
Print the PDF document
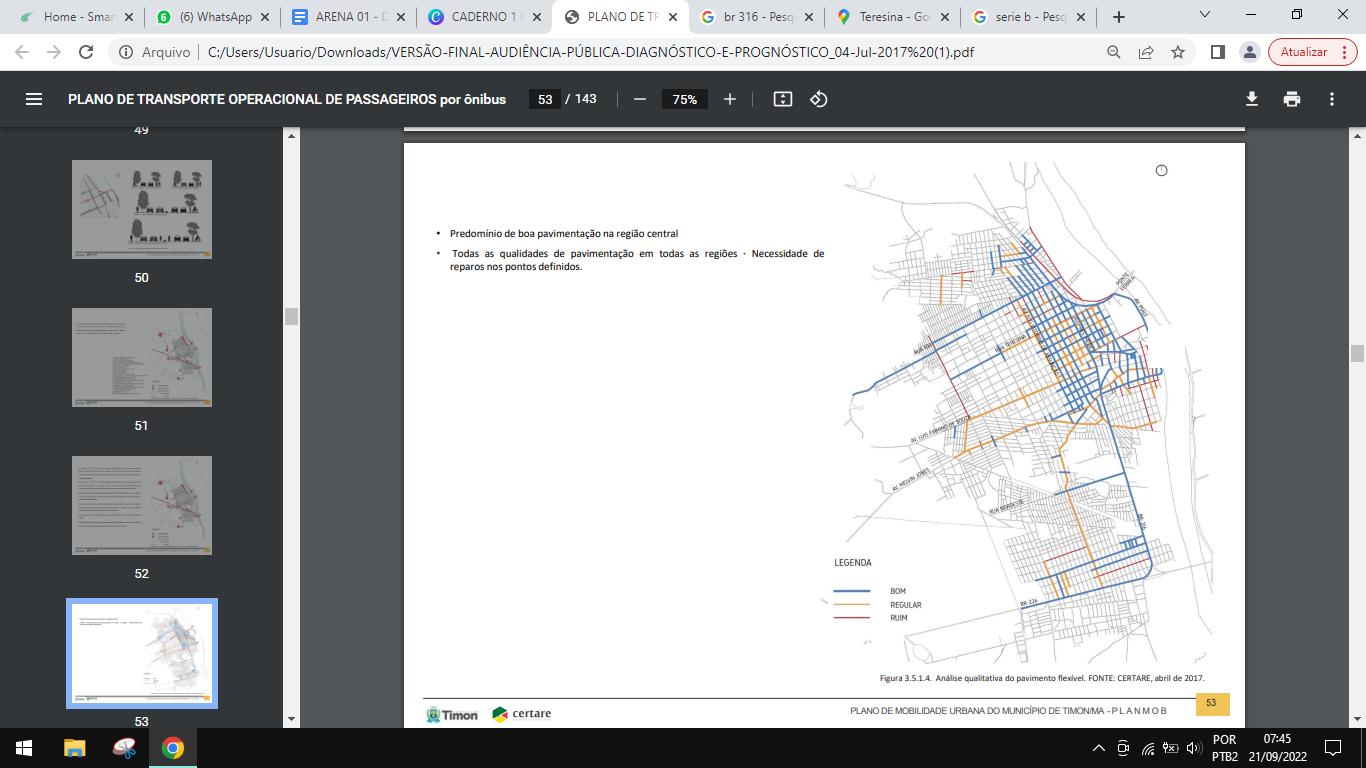[x=1292, y=99]
